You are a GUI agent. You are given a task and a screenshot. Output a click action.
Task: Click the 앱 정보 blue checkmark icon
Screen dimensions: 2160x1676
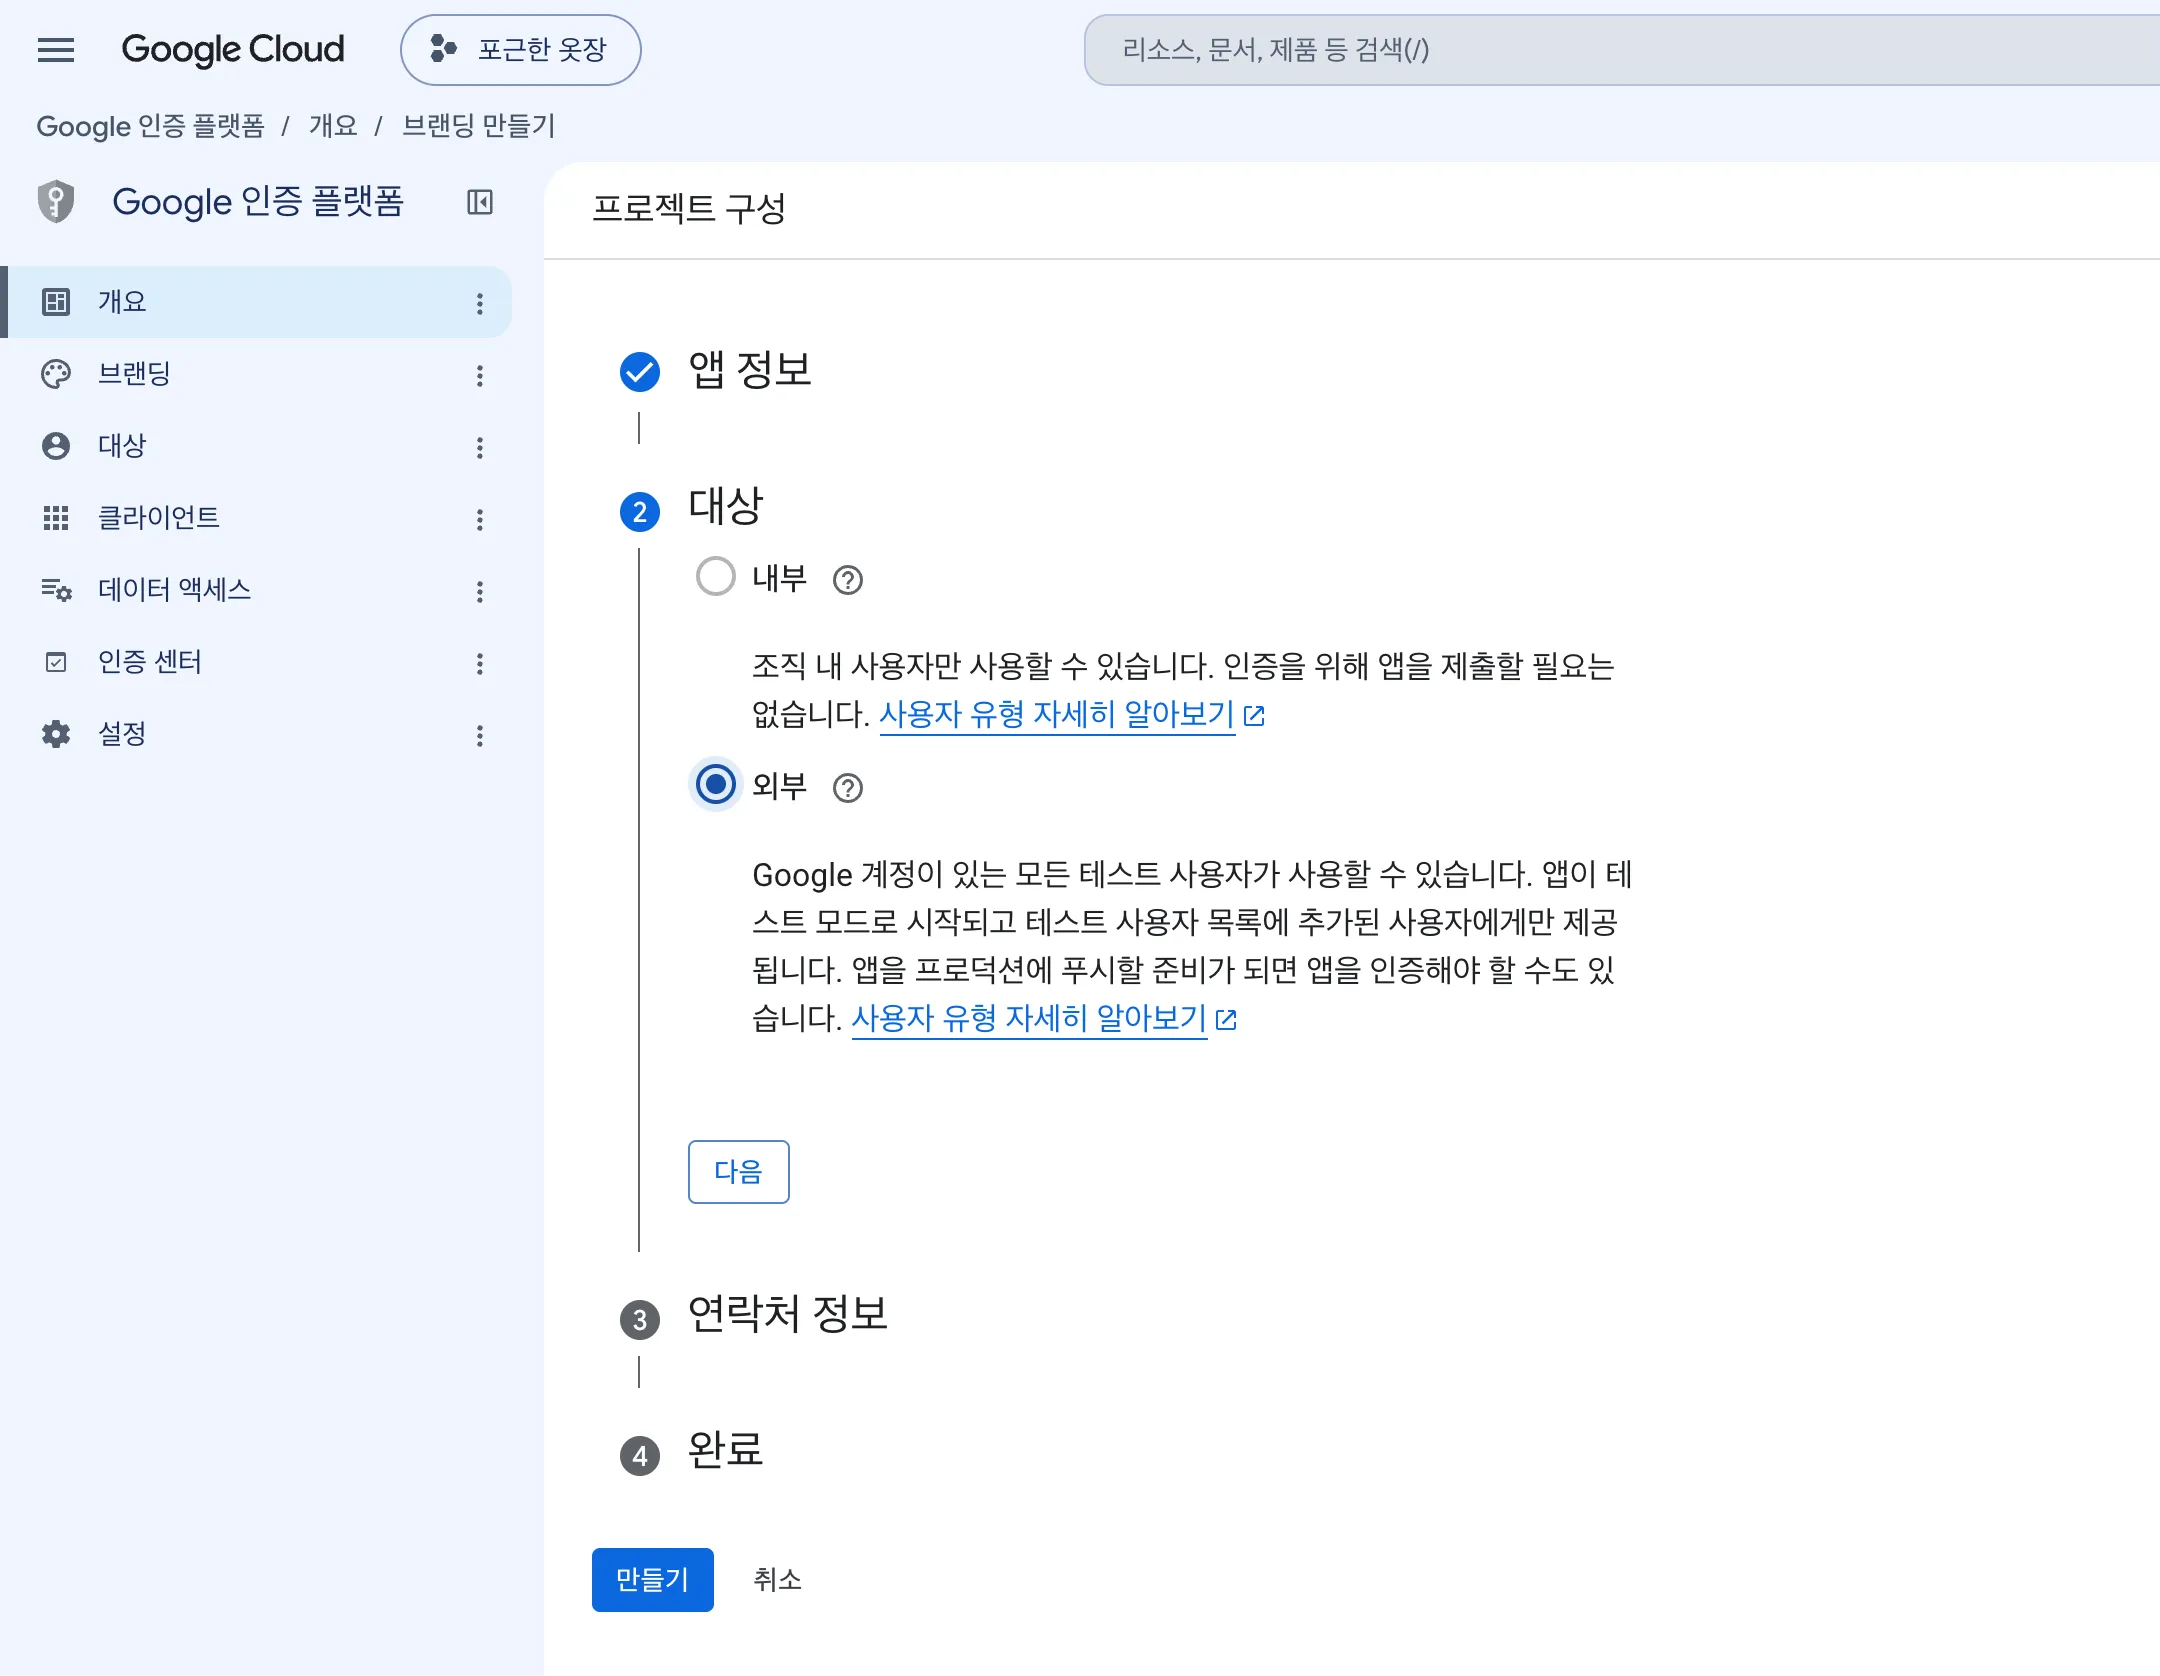coord(640,372)
